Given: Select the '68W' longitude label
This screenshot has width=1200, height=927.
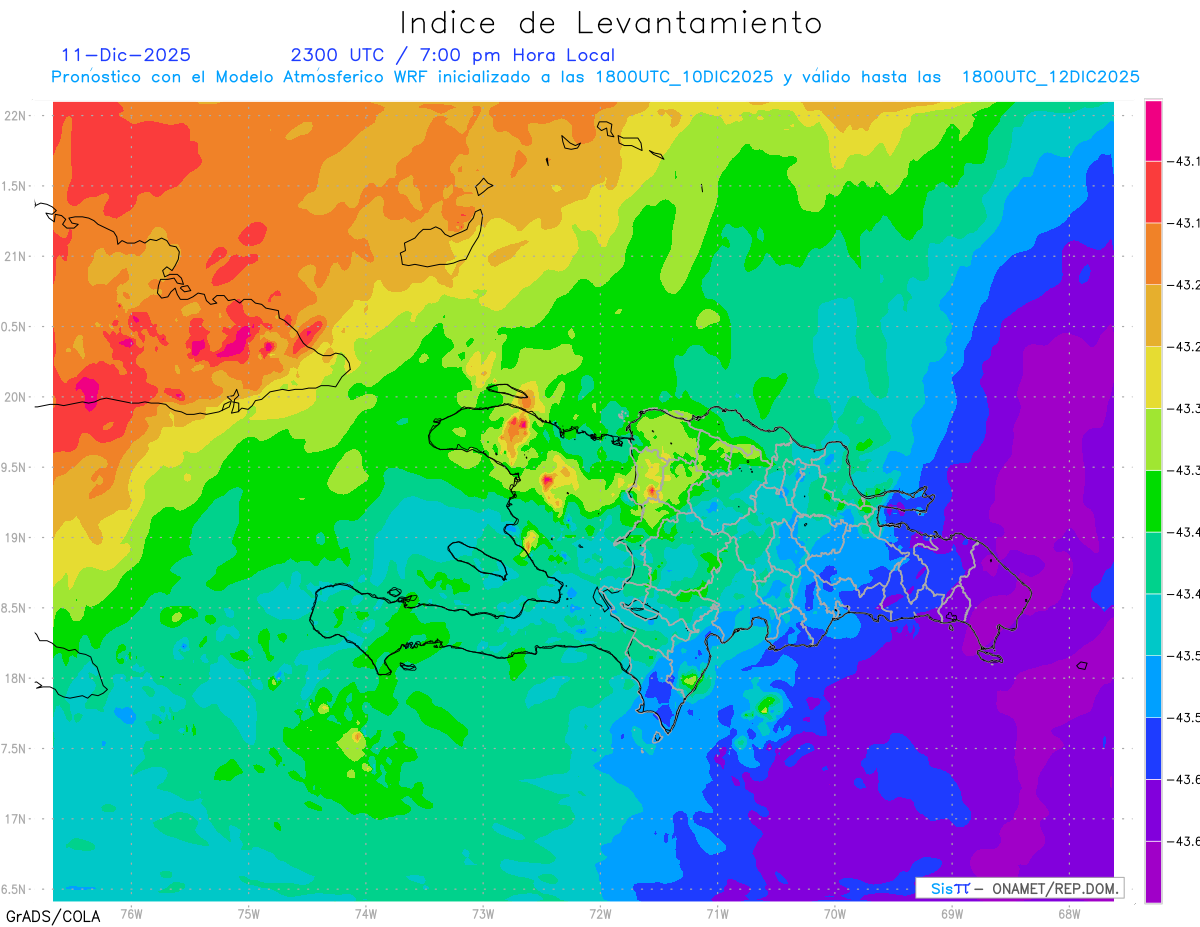Looking at the screenshot, I should (1069, 913).
